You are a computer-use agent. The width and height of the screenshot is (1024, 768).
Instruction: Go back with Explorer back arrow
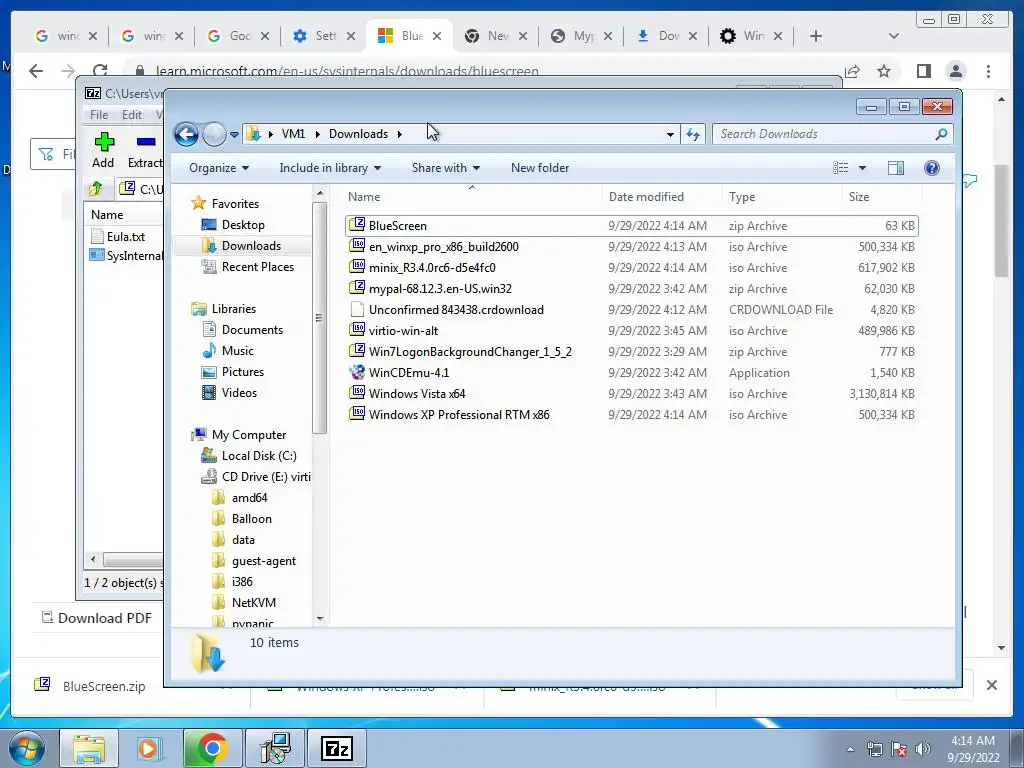(186, 135)
